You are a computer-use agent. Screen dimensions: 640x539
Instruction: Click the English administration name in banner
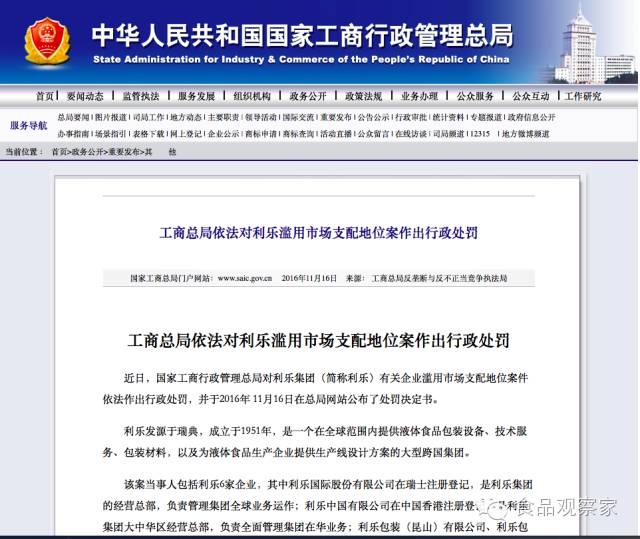(x=301, y=60)
